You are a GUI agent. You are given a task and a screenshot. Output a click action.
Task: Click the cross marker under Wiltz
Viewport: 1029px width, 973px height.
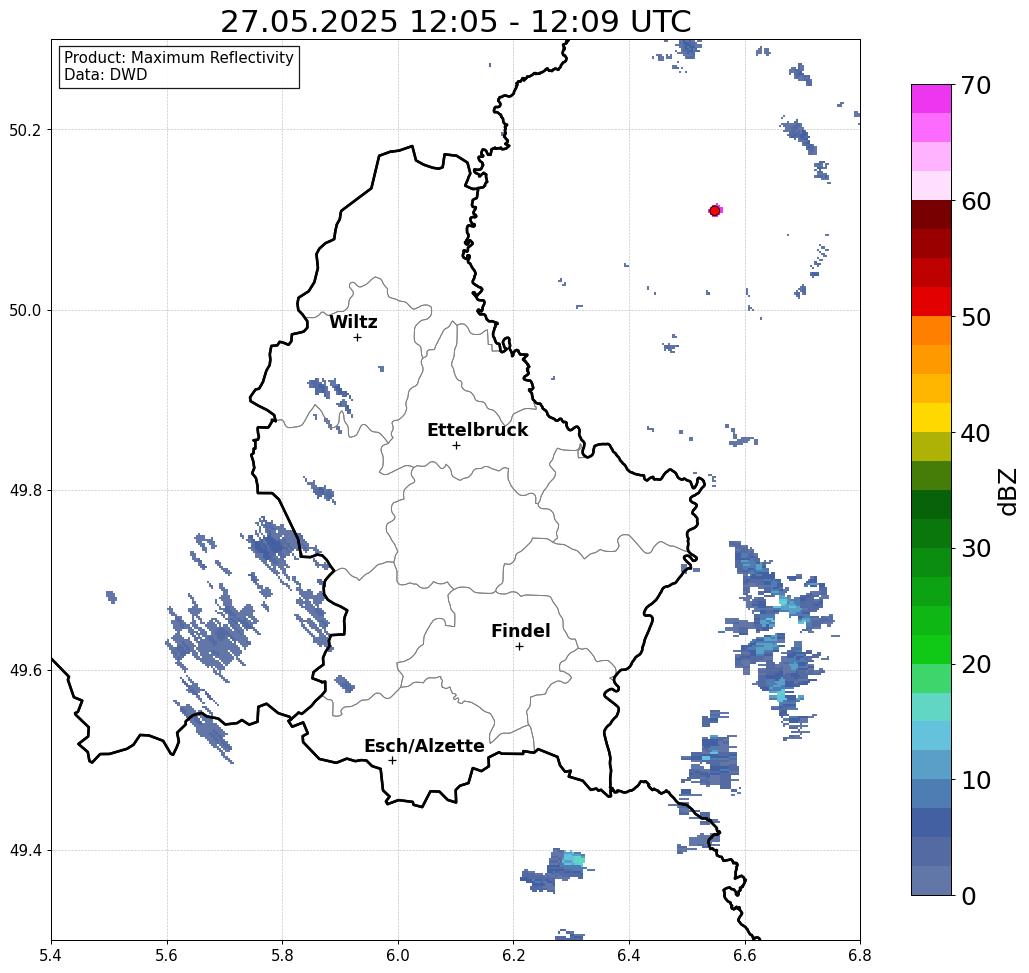(x=358, y=338)
